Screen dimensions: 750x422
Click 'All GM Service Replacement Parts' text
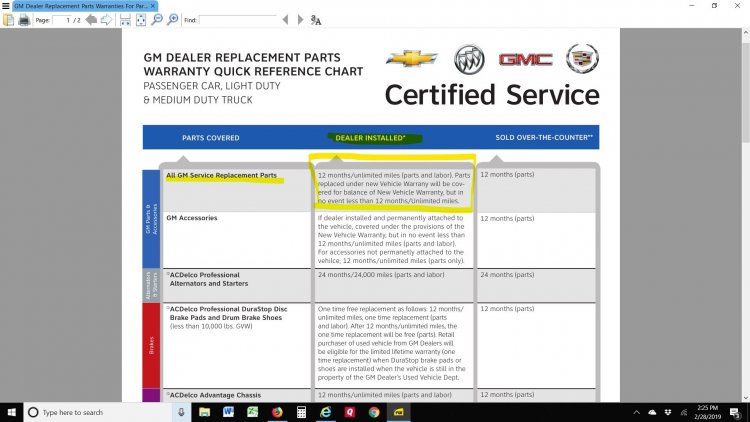pos(221,175)
